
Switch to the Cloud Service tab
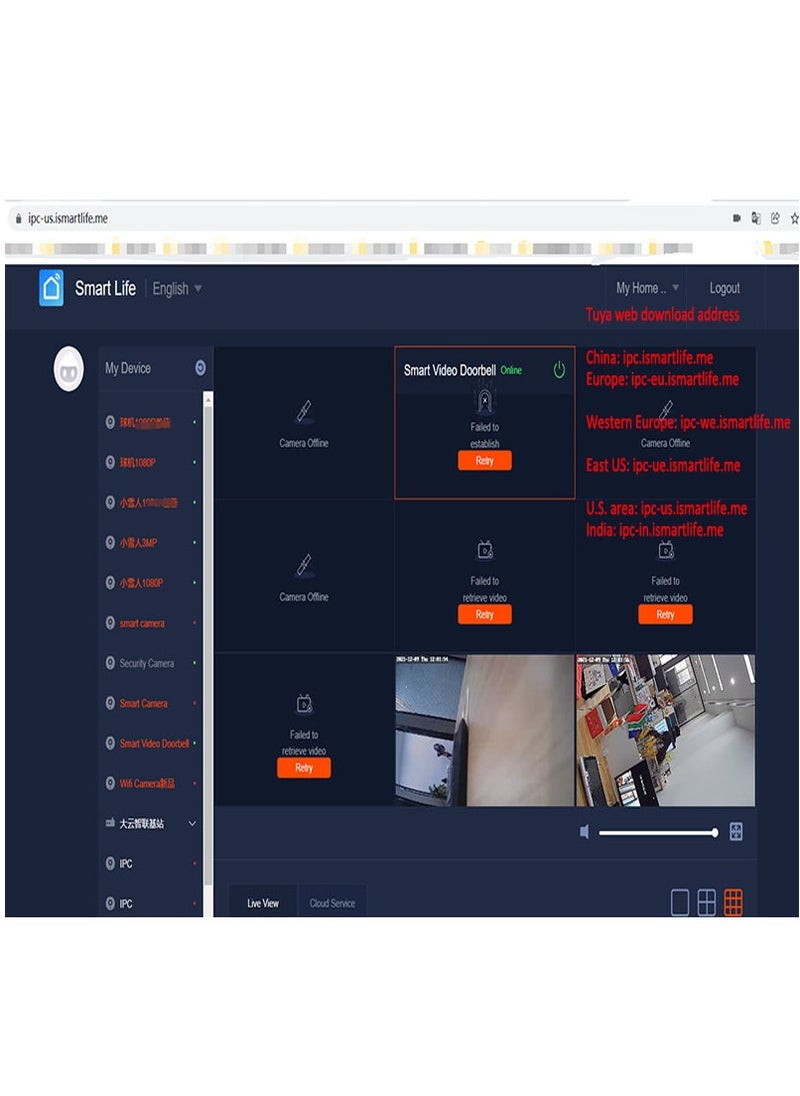pos(332,903)
